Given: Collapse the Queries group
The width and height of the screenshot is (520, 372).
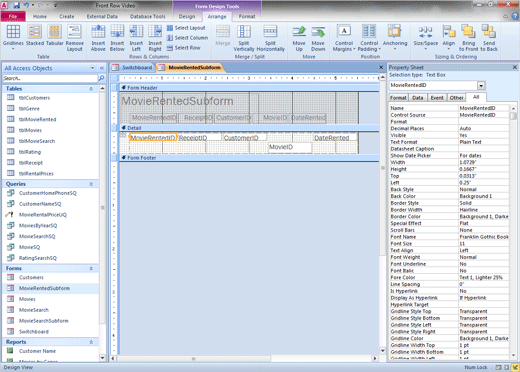Looking at the screenshot, I should (91, 184).
